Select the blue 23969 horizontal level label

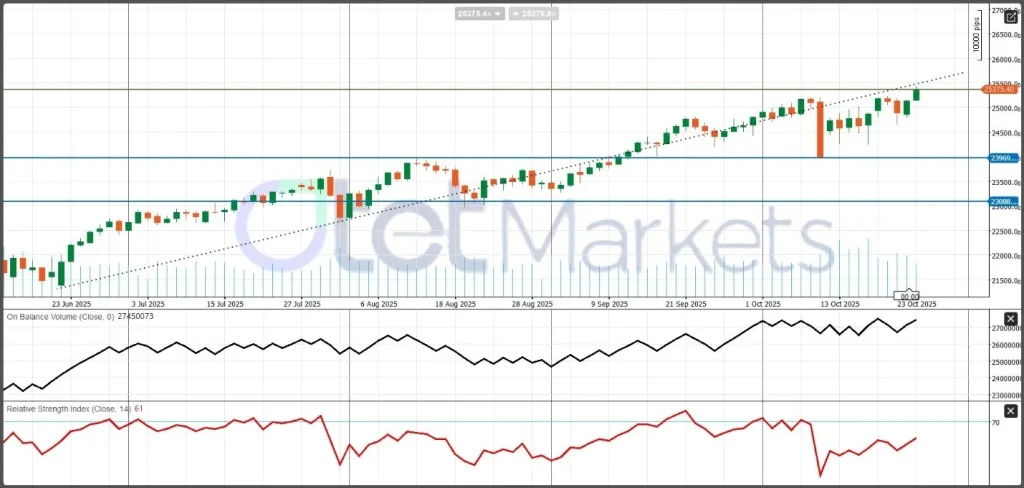click(1003, 158)
